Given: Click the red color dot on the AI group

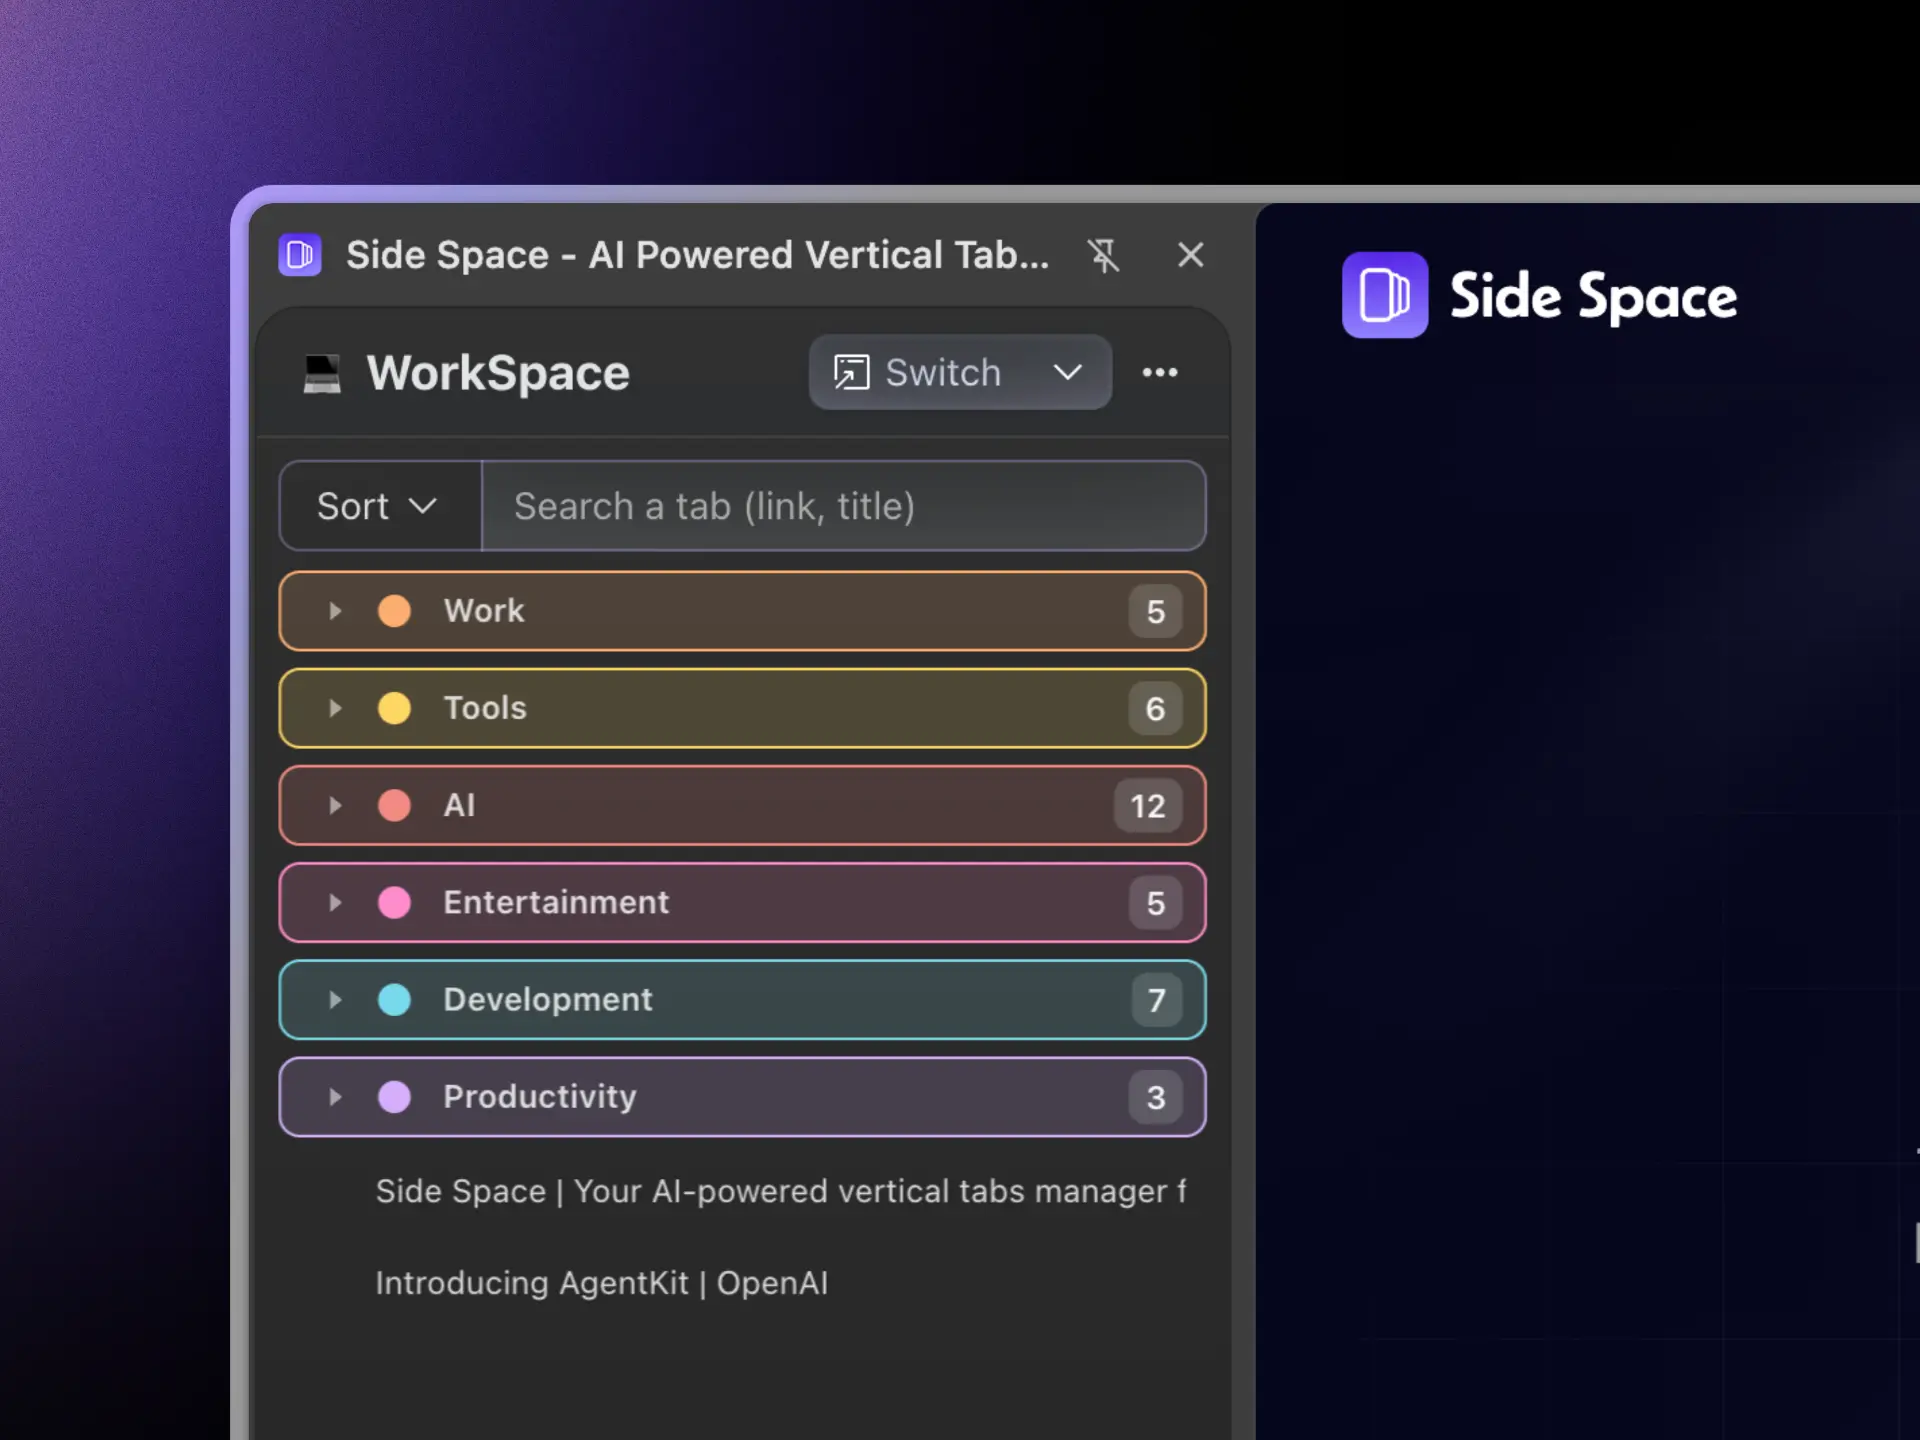Looking at the screenshot, I should 396,805.
